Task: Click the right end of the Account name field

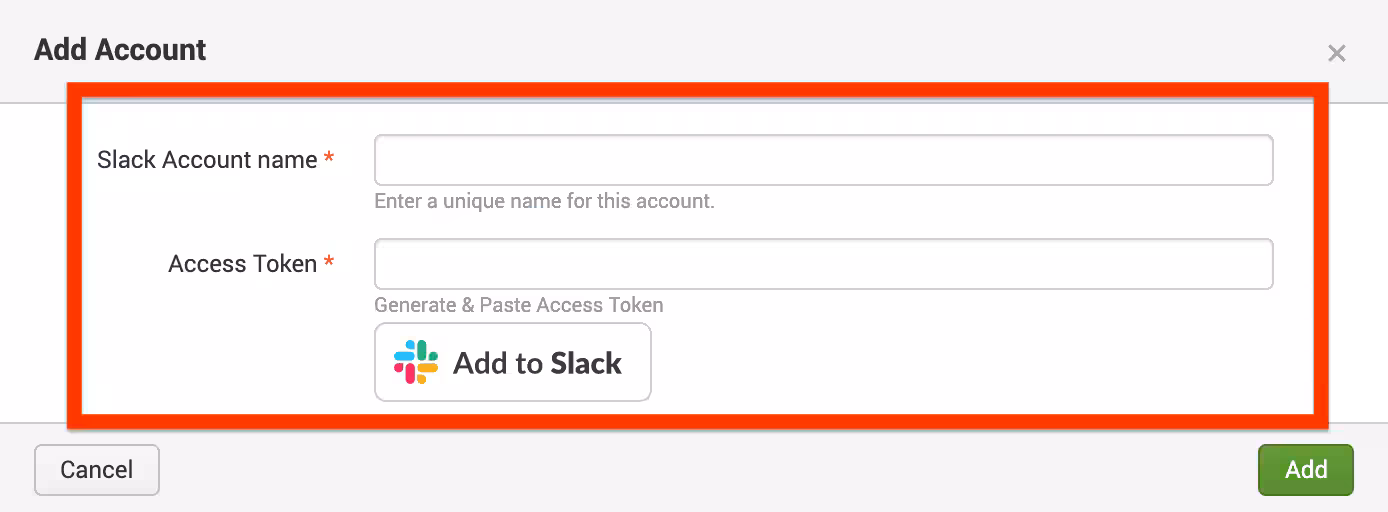Action: 1250,160
